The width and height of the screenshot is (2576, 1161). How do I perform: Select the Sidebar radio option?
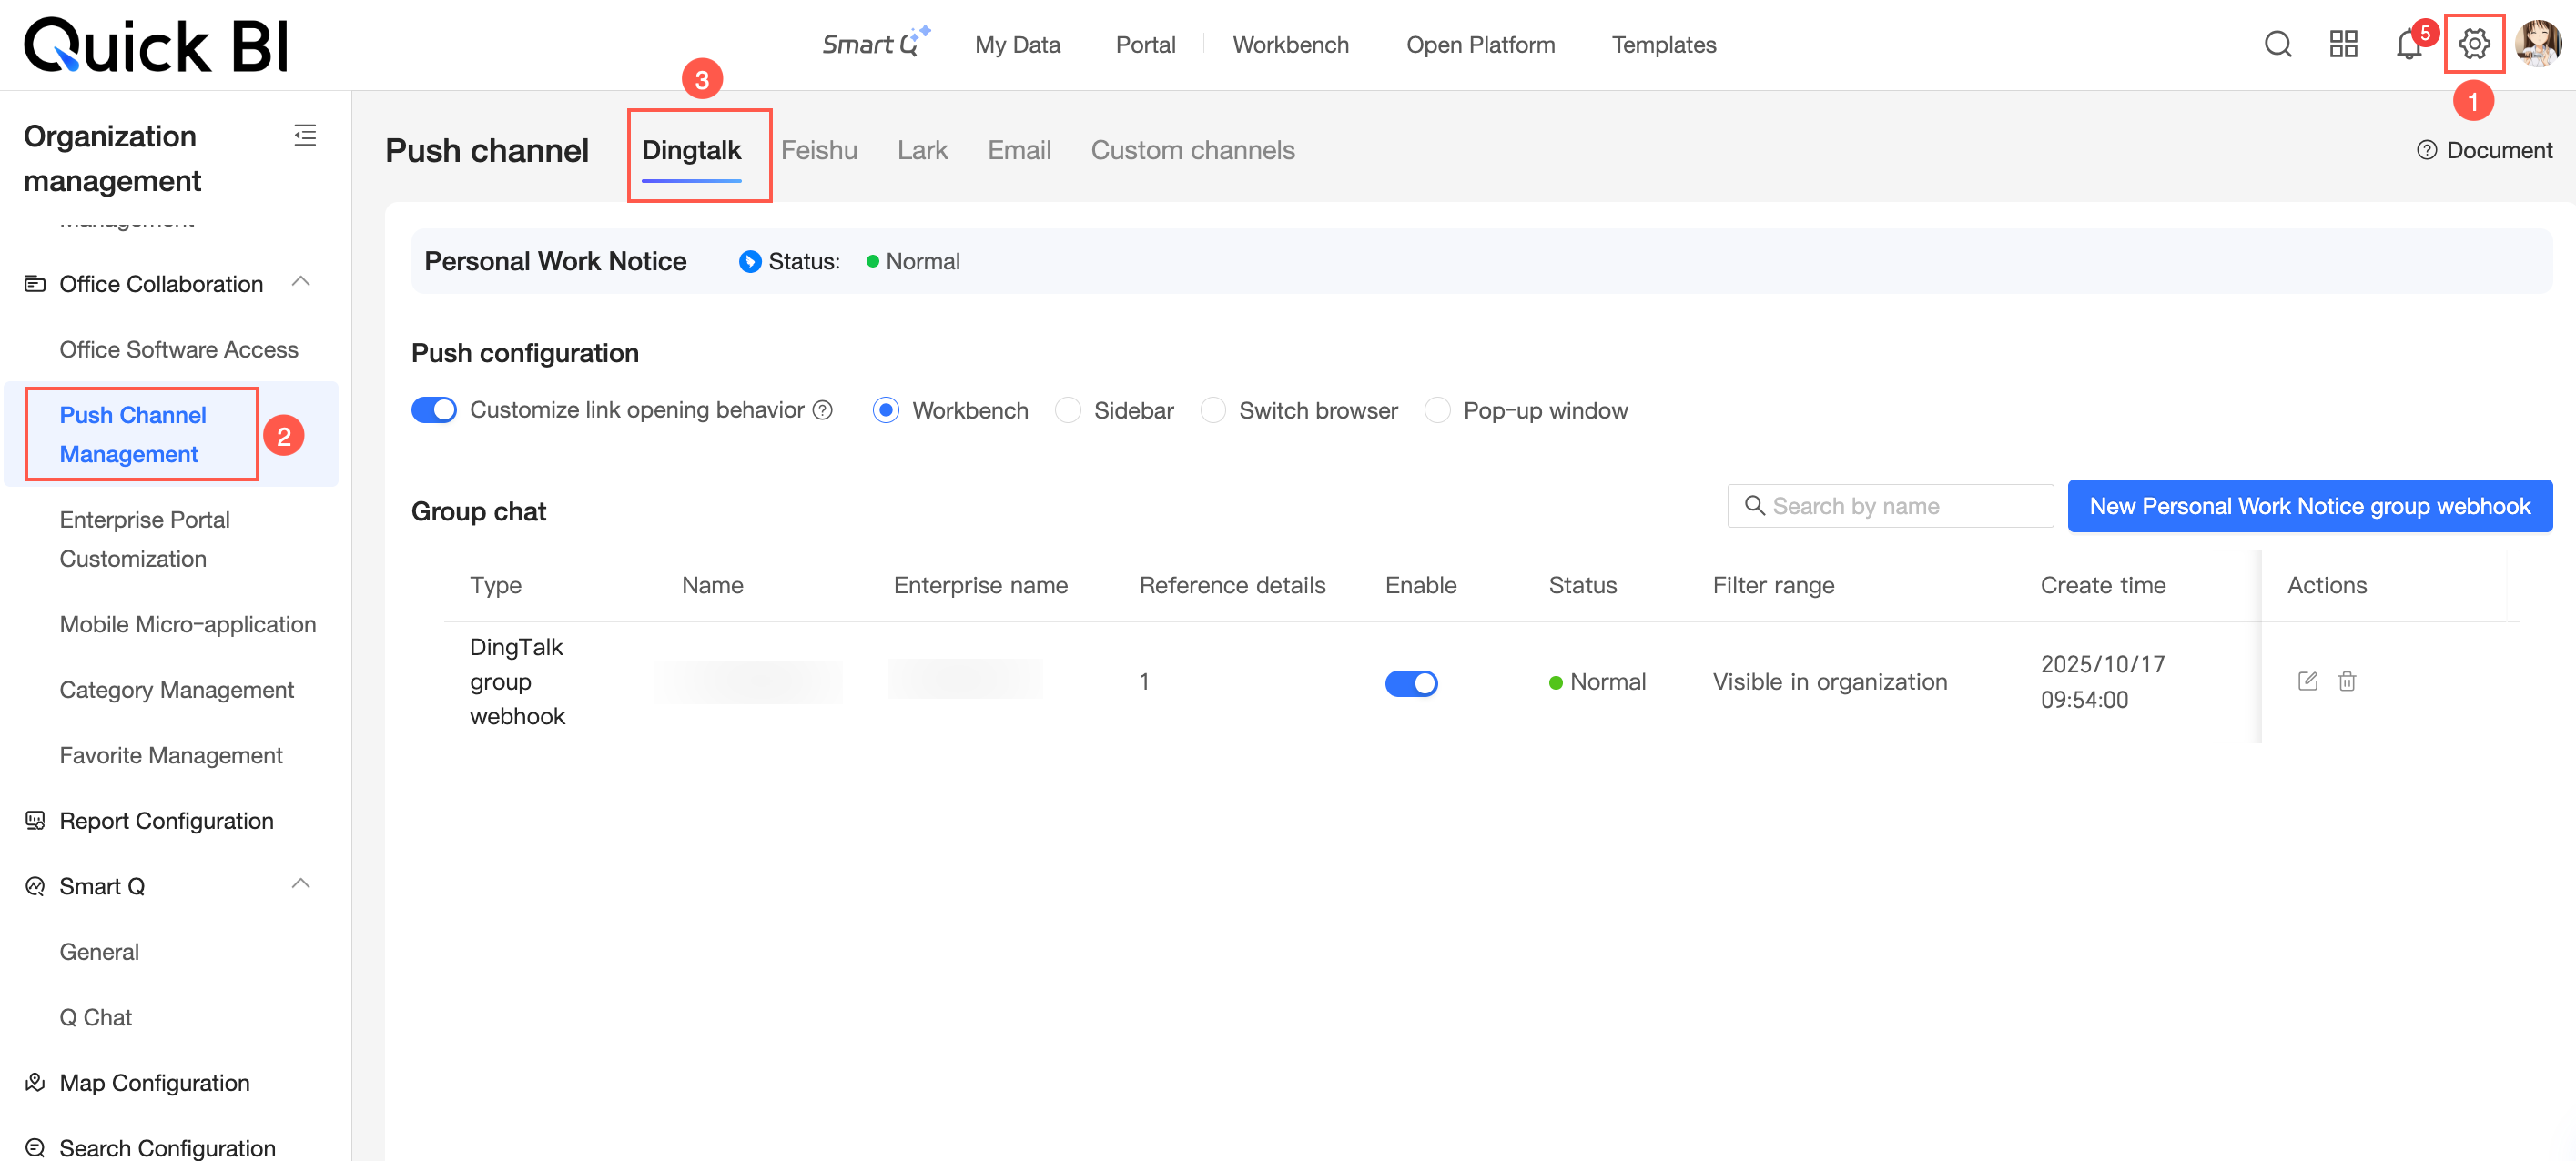point(1068,411)
